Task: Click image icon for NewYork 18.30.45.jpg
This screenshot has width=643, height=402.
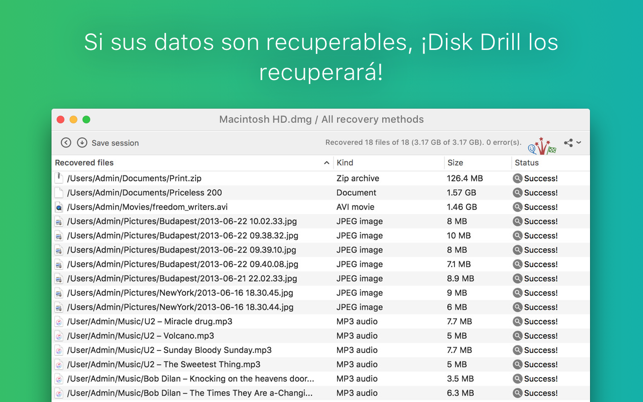Action: pyautogui.click(x=59, y=293)
